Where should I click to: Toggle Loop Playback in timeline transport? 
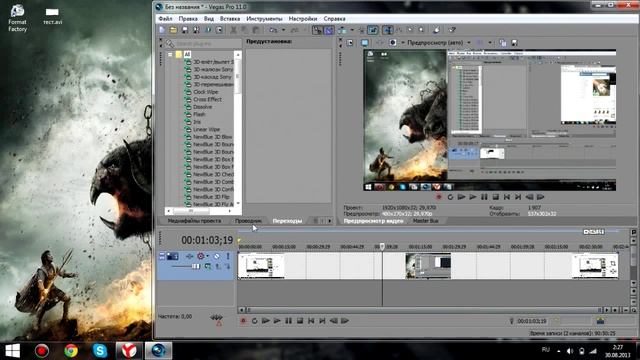[x=254, y=321]
